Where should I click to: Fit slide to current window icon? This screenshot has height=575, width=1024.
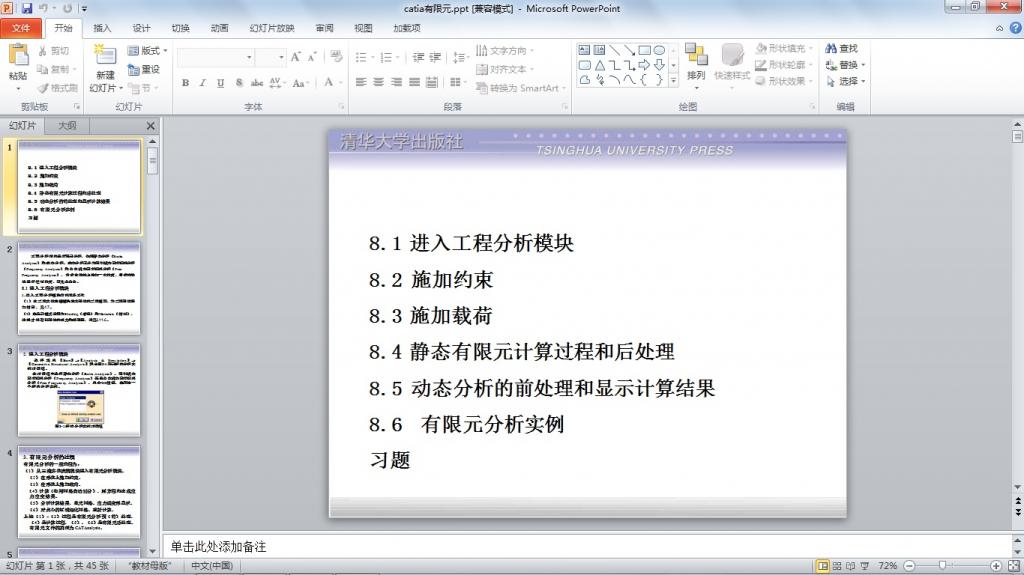[x=1014, y=566]
